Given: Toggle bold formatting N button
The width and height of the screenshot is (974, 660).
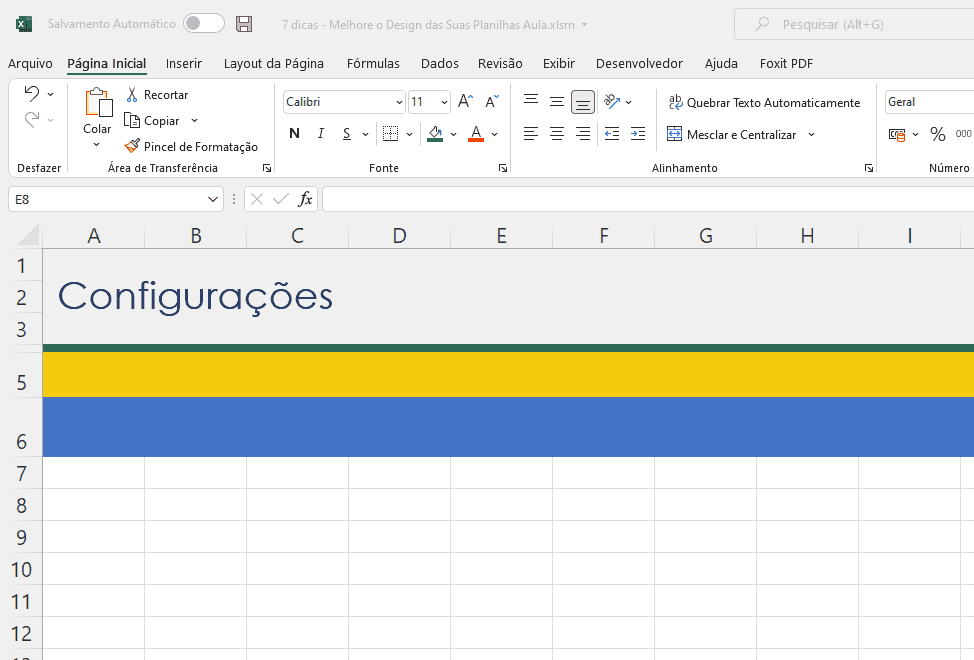Looking at the screenshot, I should [294, 134].
